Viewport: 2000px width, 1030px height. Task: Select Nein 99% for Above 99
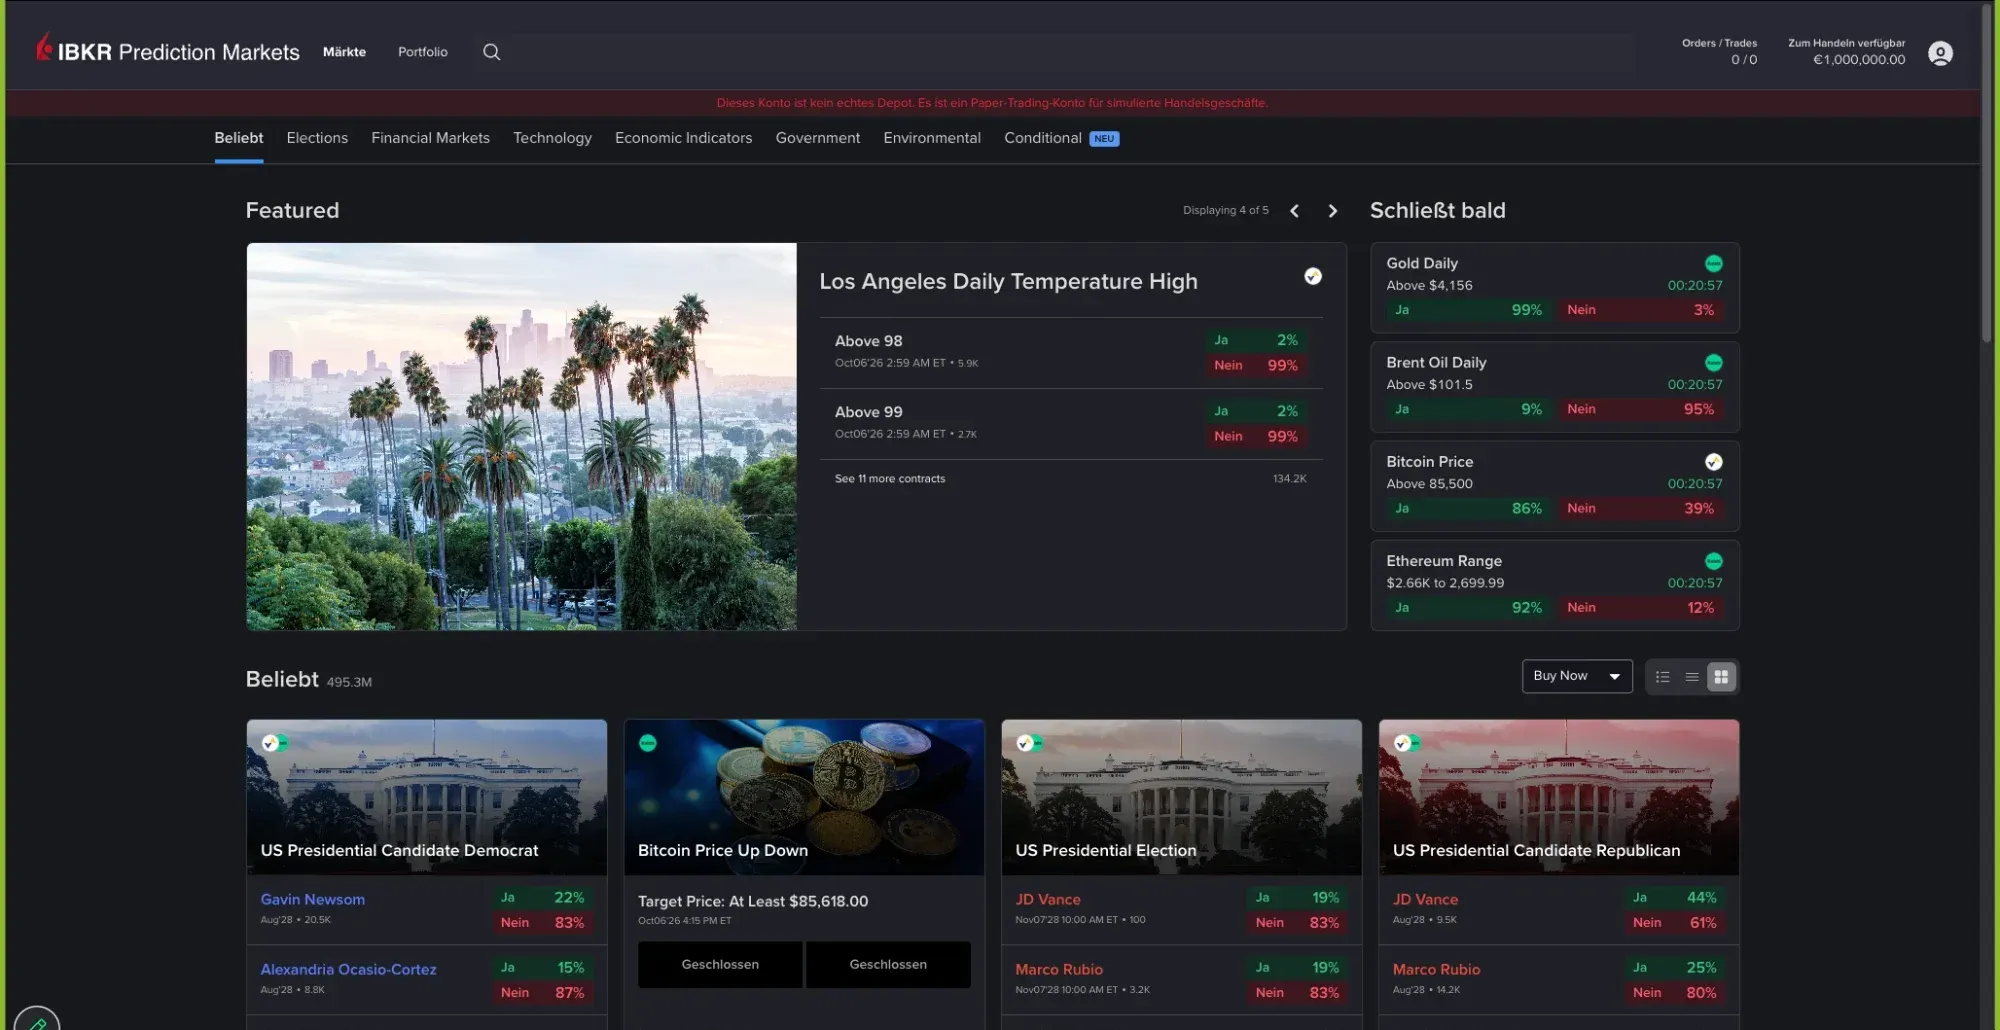click(1256, 436)
